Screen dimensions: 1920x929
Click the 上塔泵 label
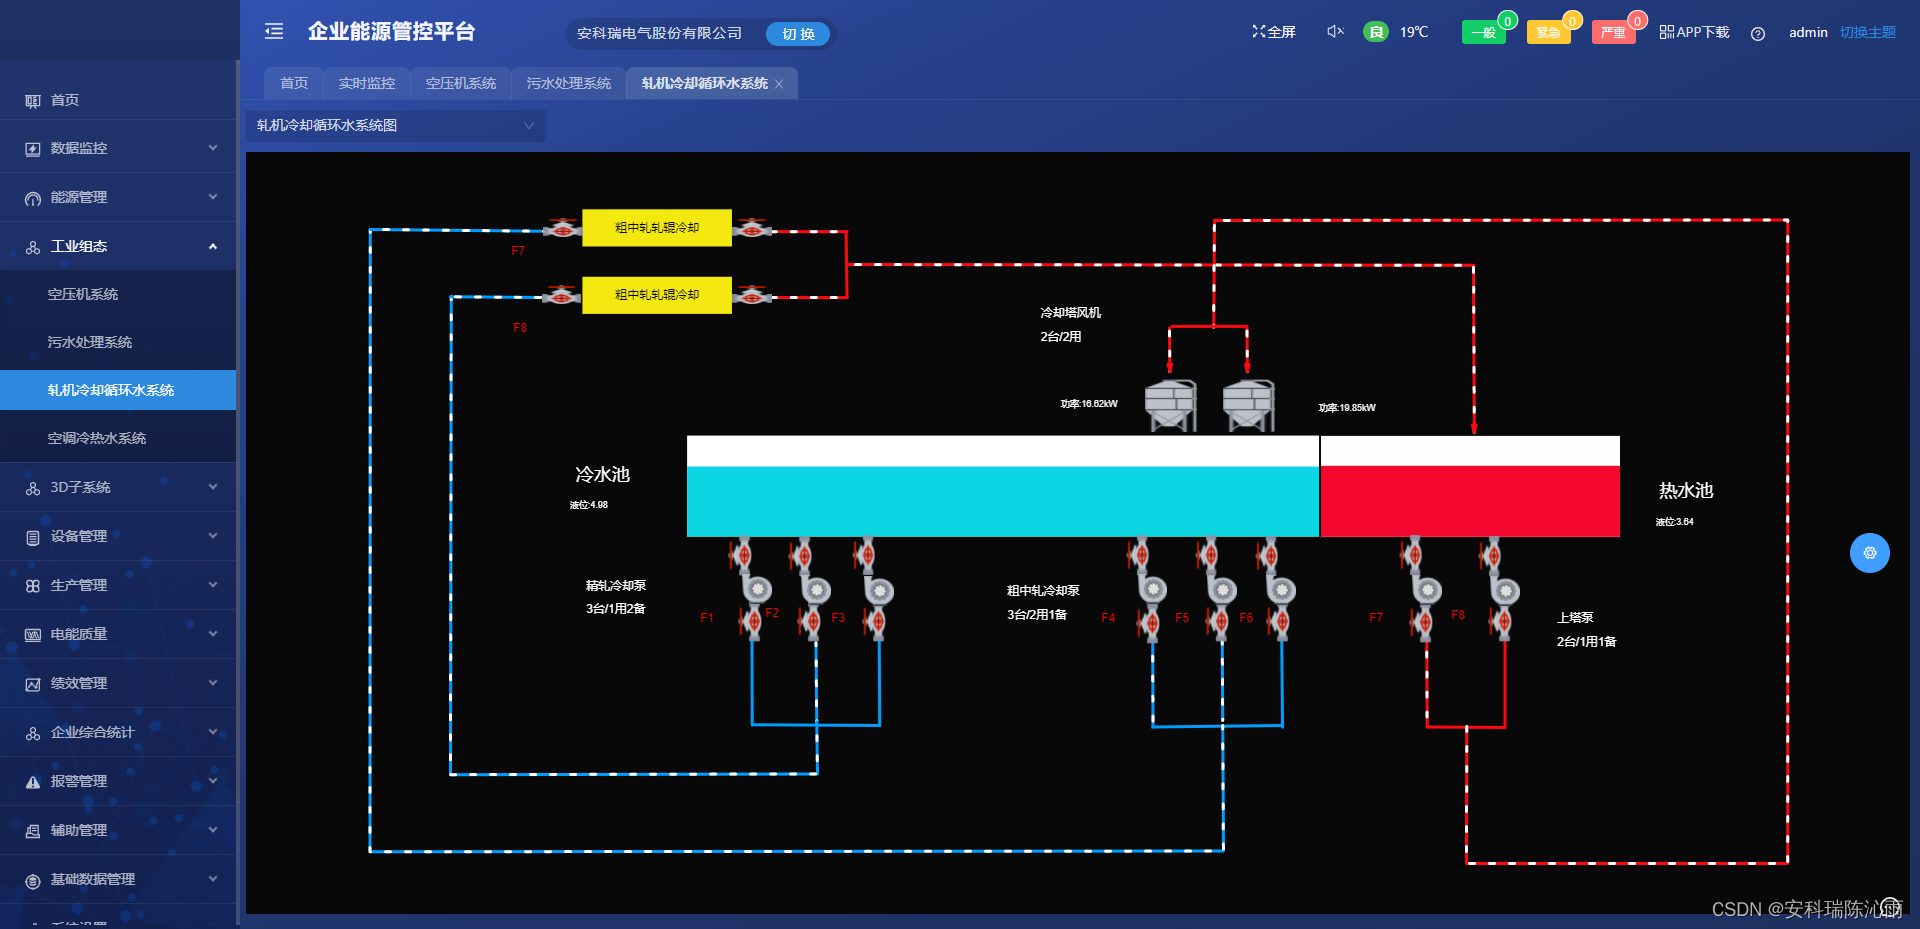(1575, 618)
